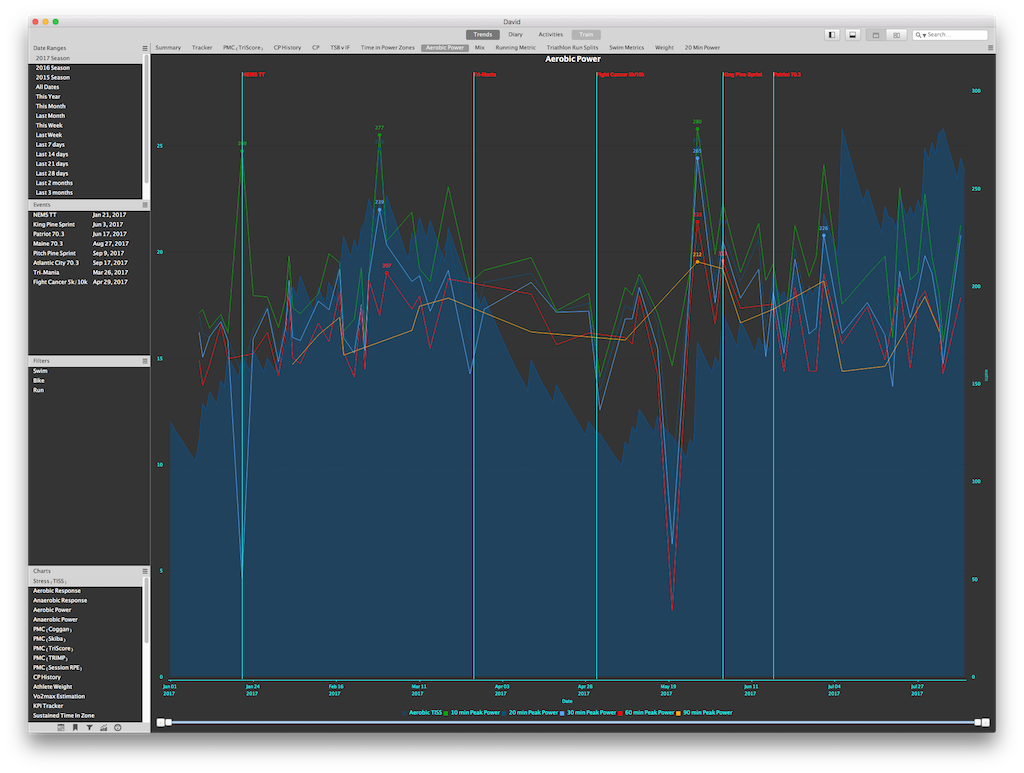Click the circular icon in sidebar footer
Image resolution: width=1024 pixels, height=773 pixels.
pos(118,727)
